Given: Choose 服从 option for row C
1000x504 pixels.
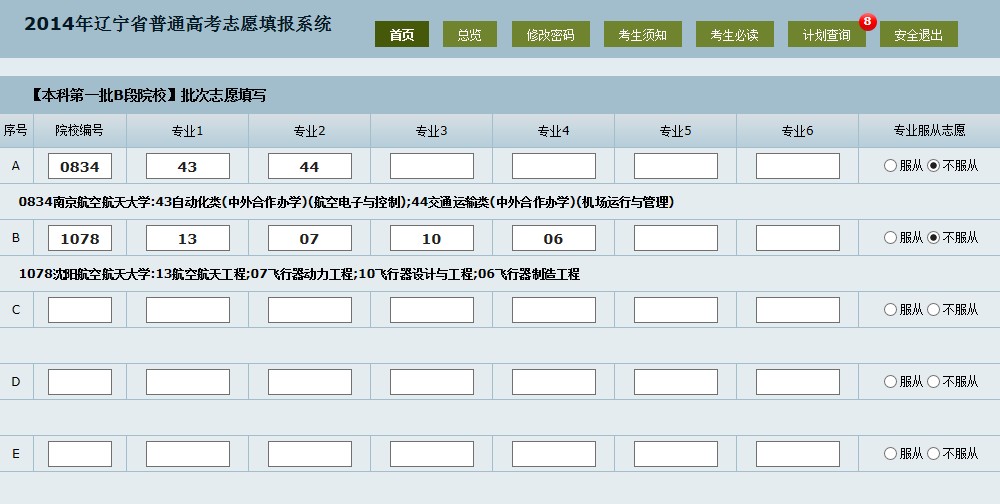Looking at the screenshot, I should point(890,310).
